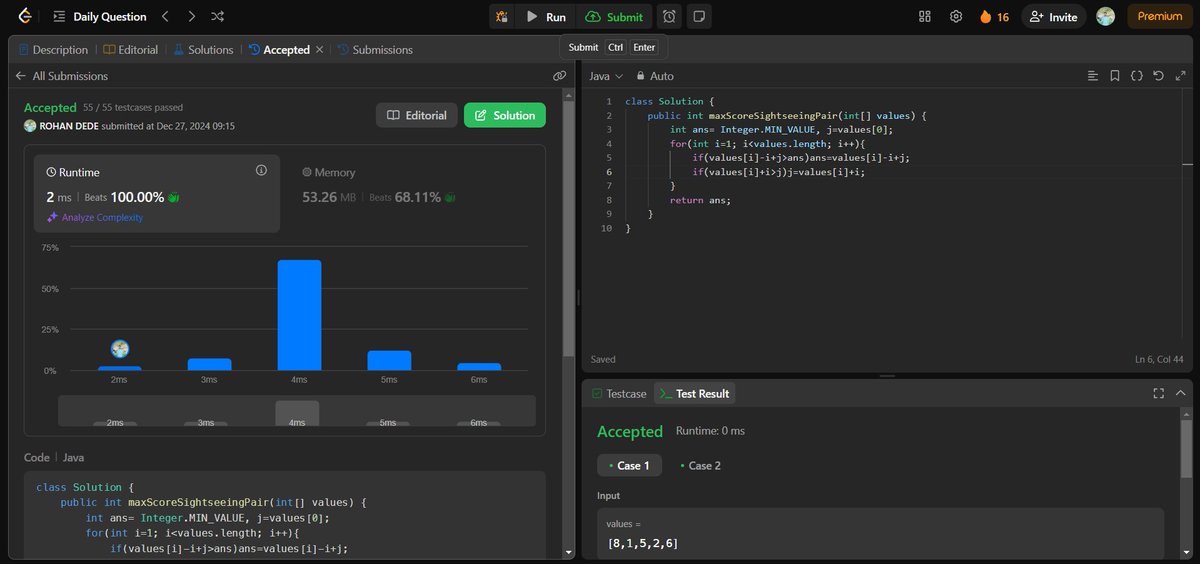Click the runtime info icon

point(262,171)
